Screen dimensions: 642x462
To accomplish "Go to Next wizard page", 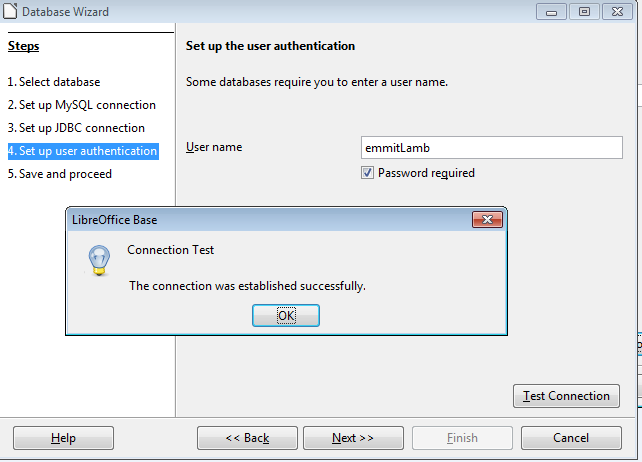I will click(x=353, y=438).
